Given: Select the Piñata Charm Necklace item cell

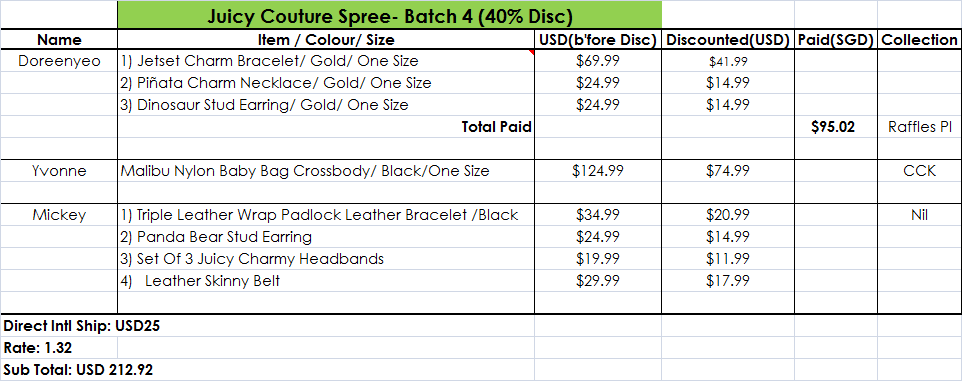Looking at the screenshot, I should point(326,83).
